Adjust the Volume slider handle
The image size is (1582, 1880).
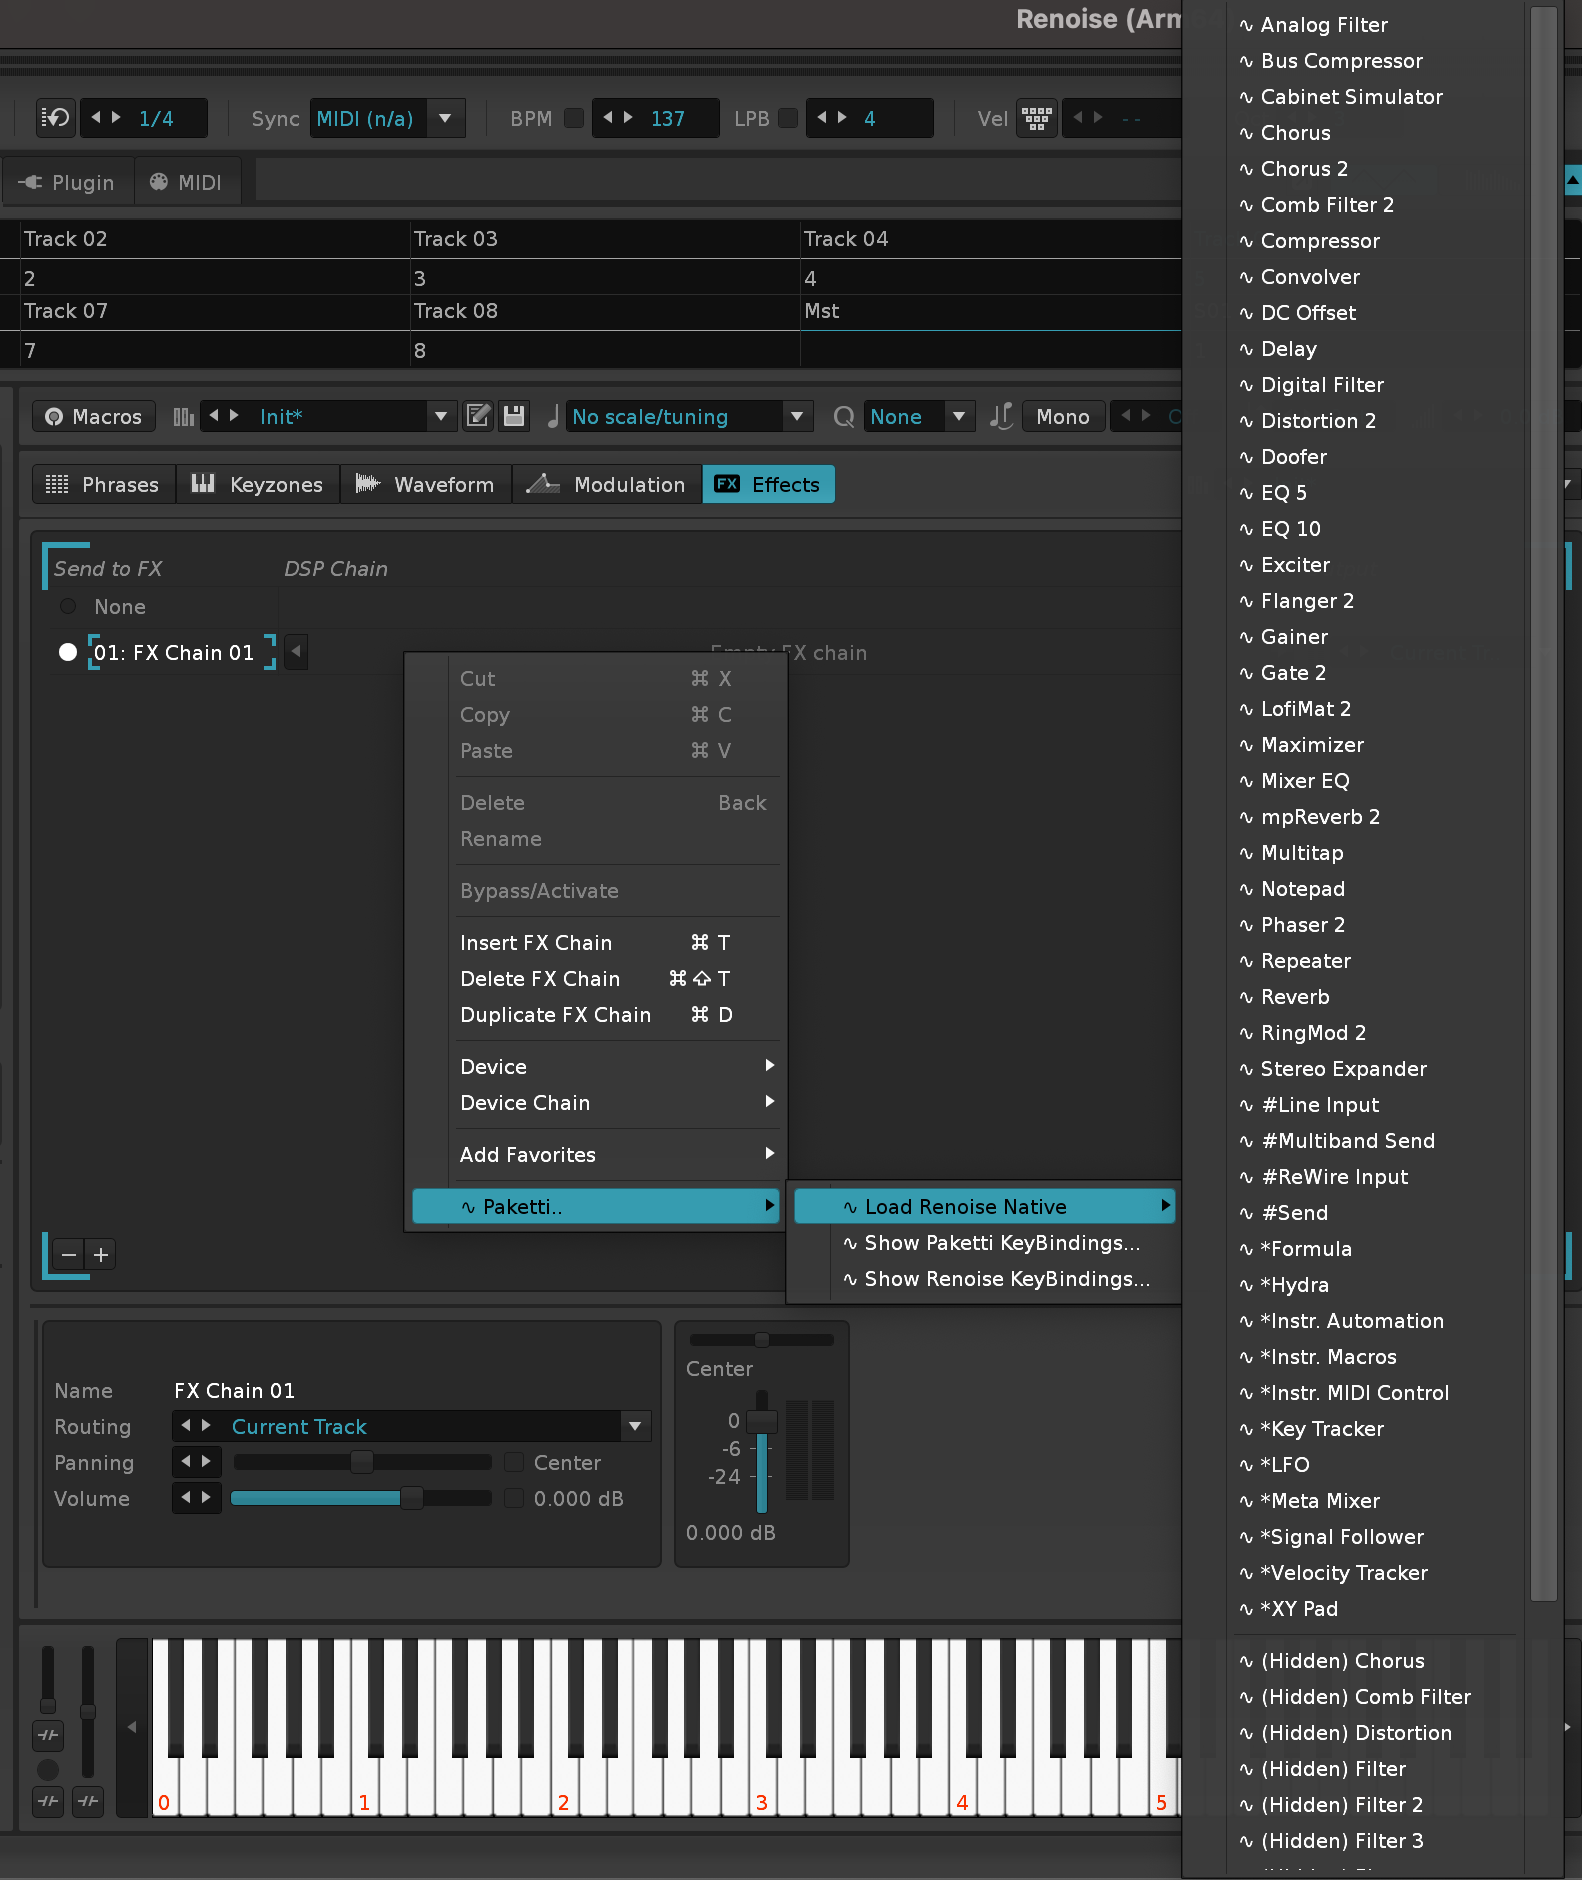pyautogui.click(x=411, y=1498)
